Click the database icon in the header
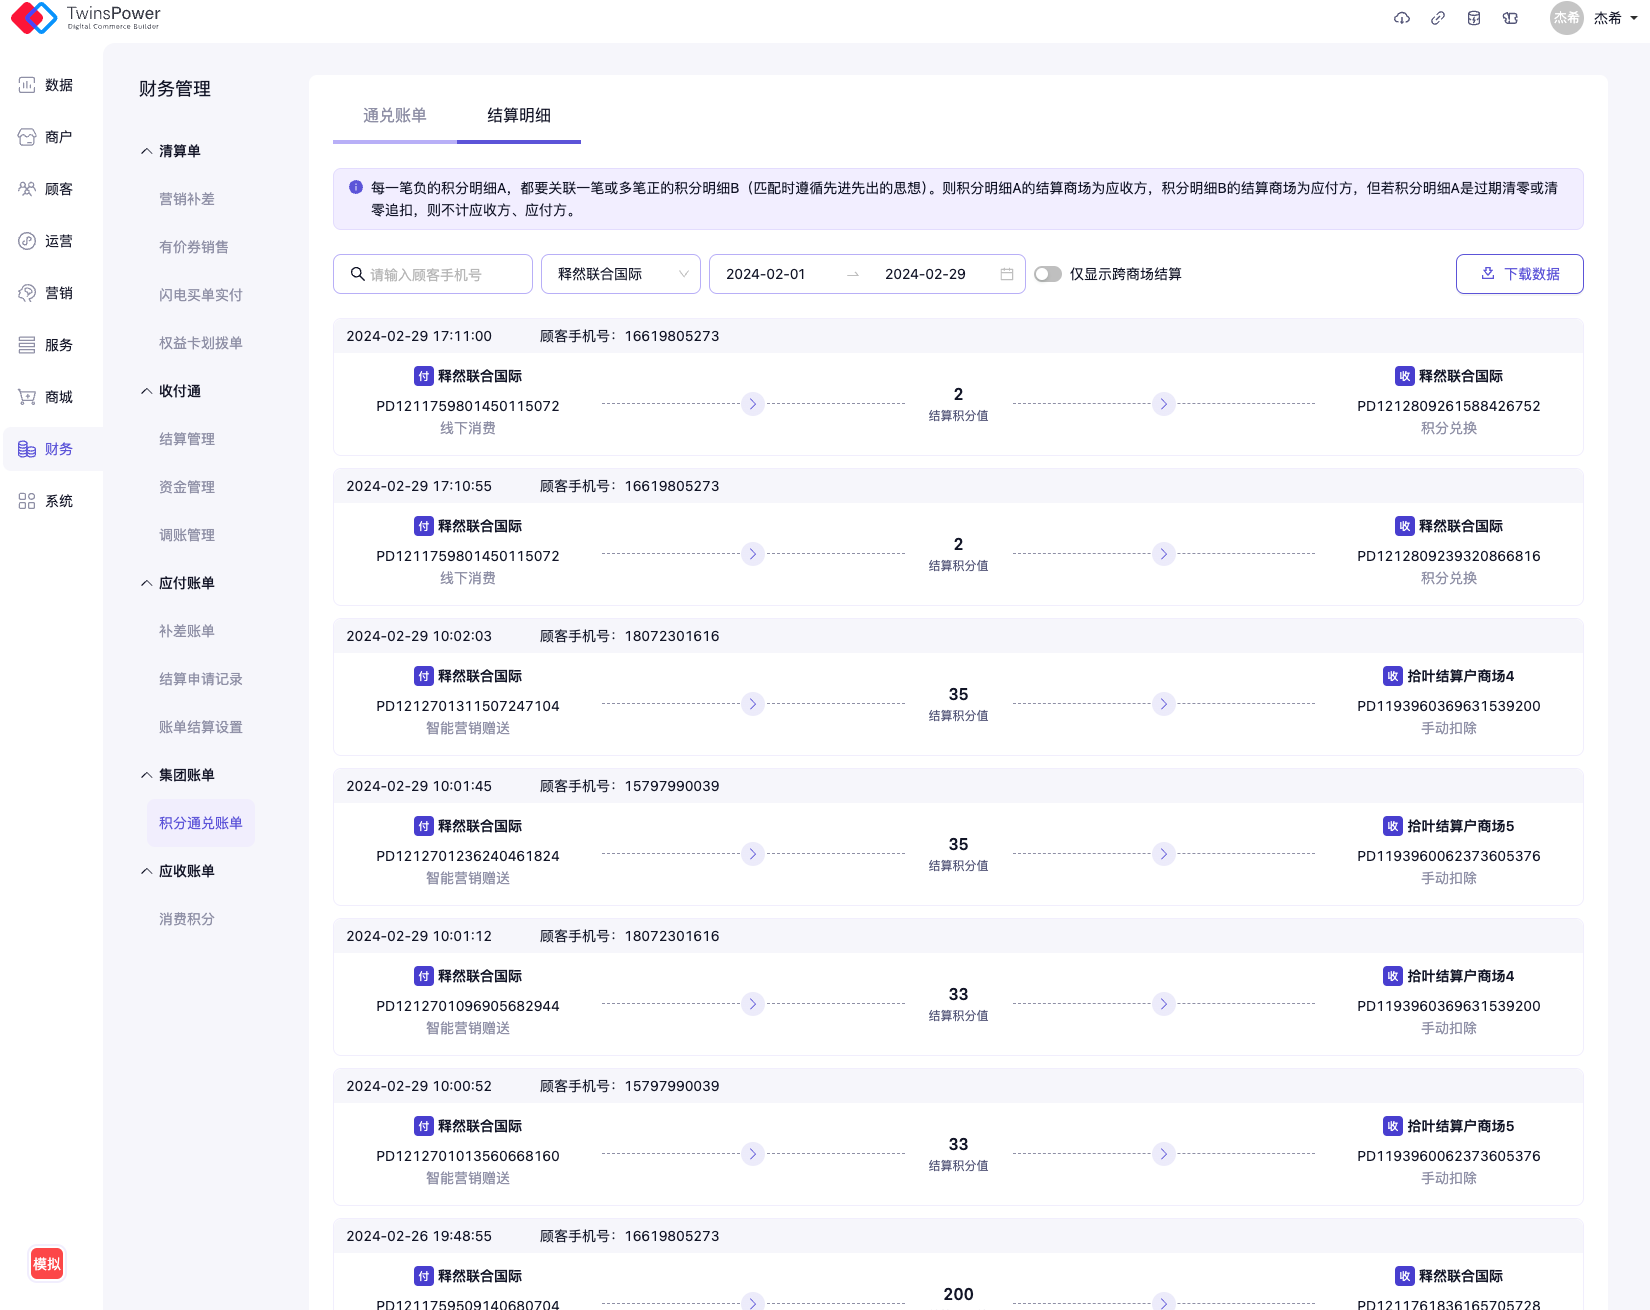 click(x=1474, y=18)
